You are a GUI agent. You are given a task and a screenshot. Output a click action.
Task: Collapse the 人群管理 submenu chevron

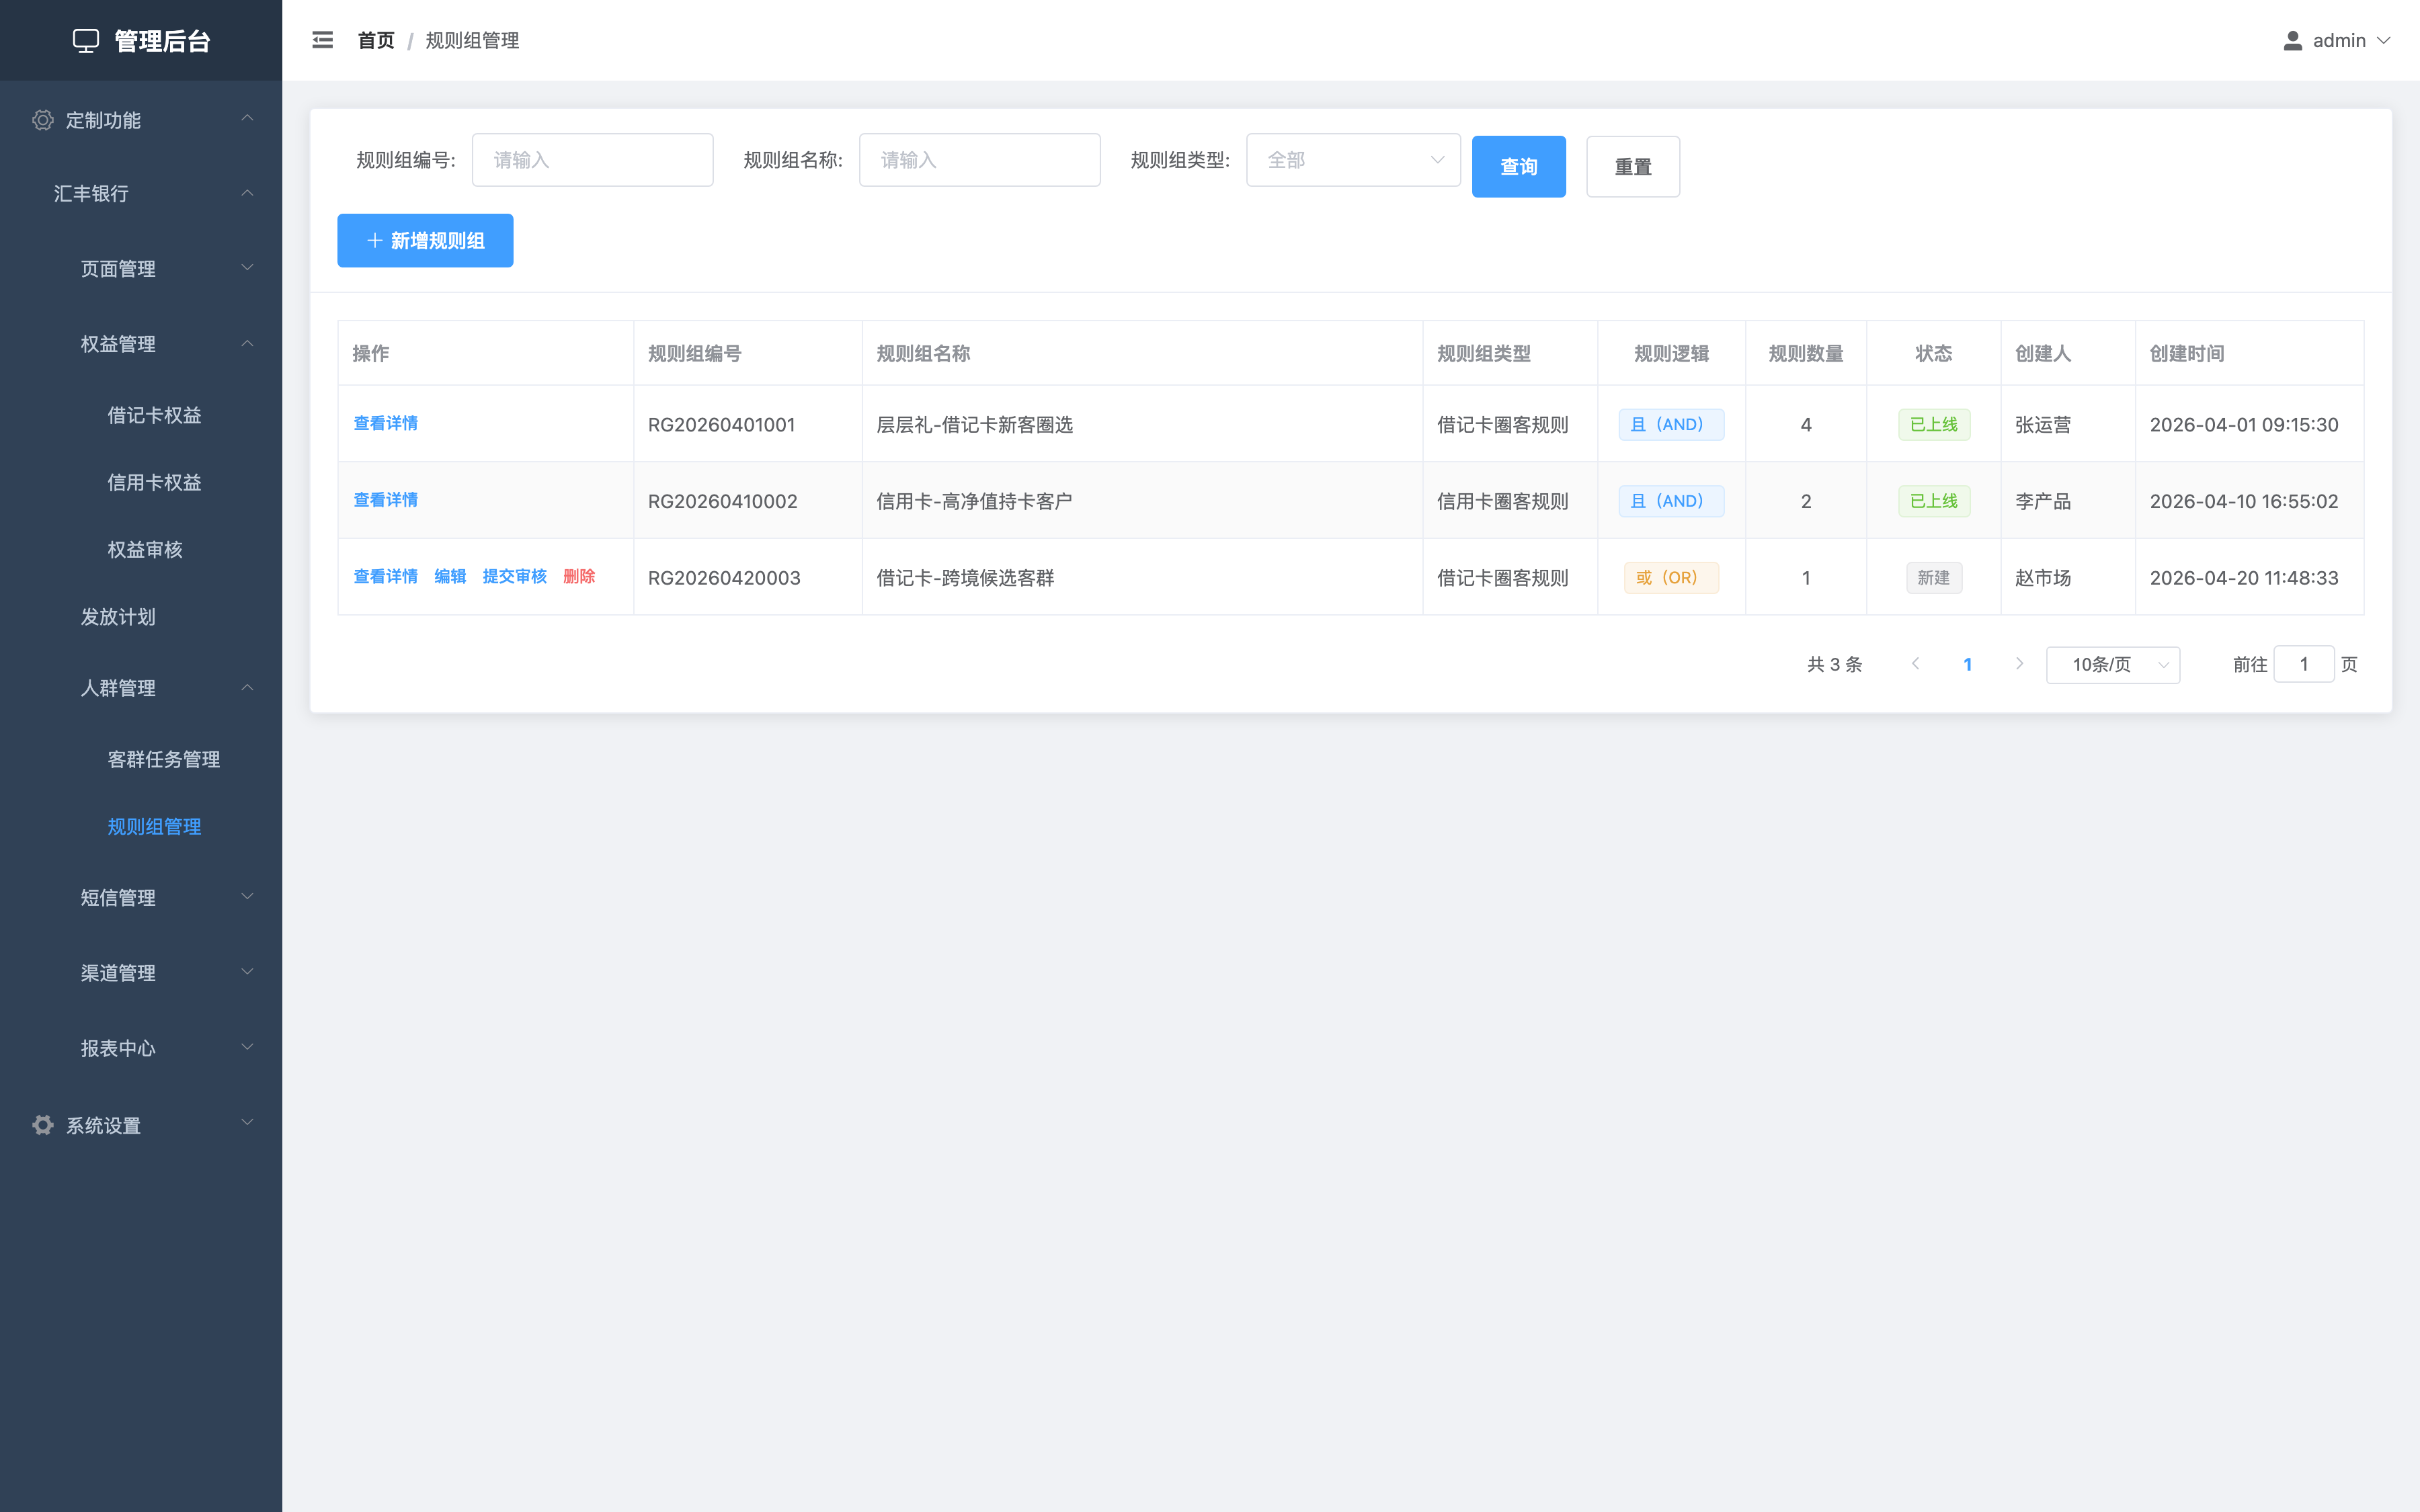click(x=247, y=688)
